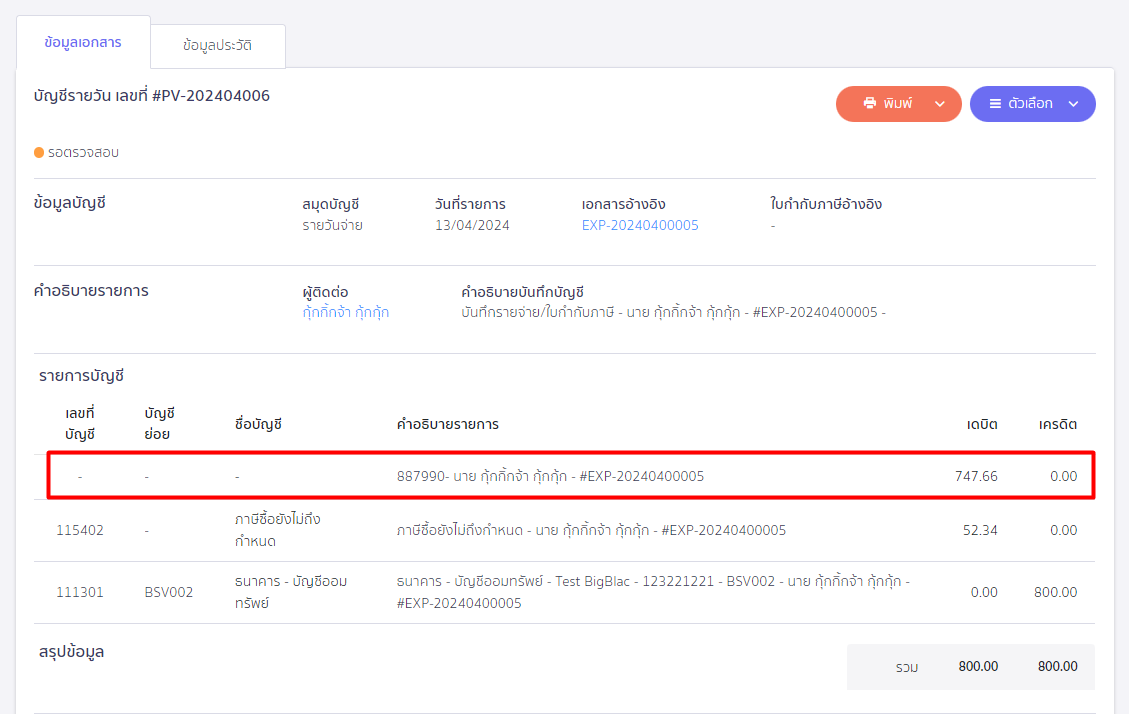Click the orange status dot beside รอตรวจสอบ
1129x714 pixels.
(x=39, y=153)
